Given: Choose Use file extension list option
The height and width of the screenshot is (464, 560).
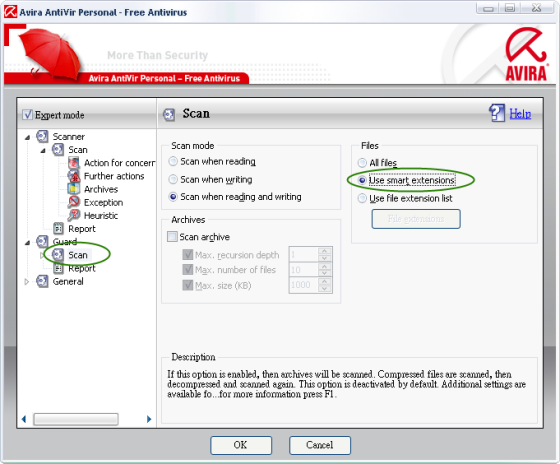Looking at the screenshot, I should pos(362,198).
